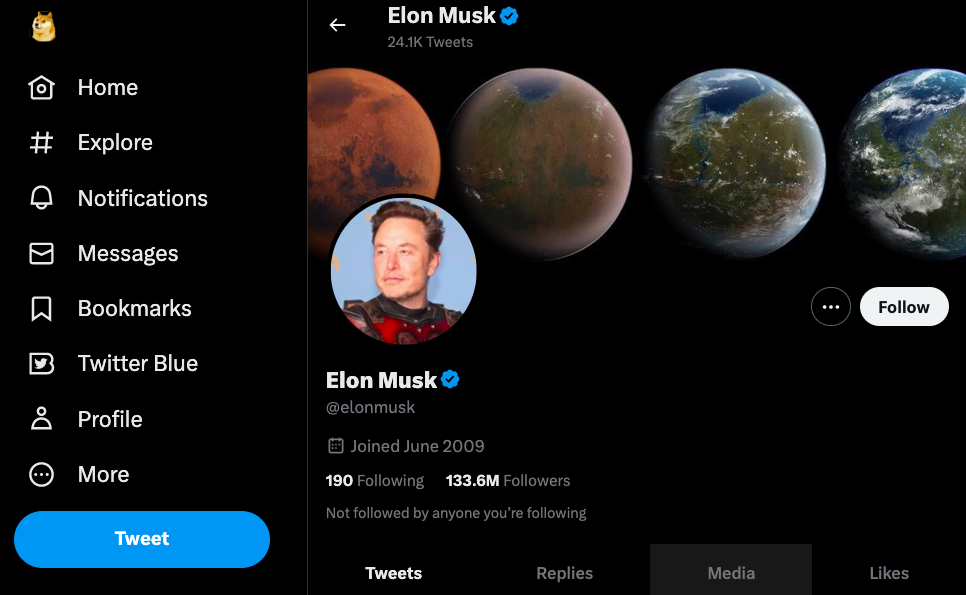The width and height of the screenshot is (966, 595).
Task: Expand the More sidebar menu
Action: tap(103, 474)
